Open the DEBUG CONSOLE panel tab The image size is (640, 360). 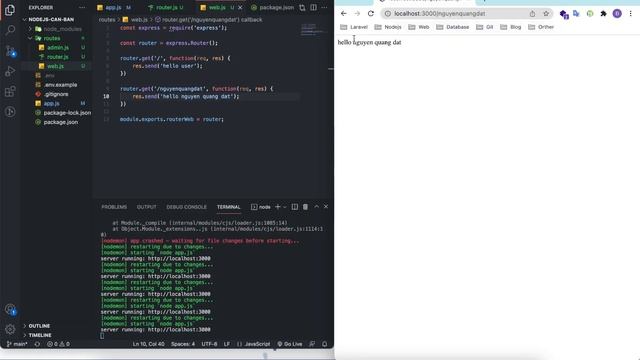186,207
